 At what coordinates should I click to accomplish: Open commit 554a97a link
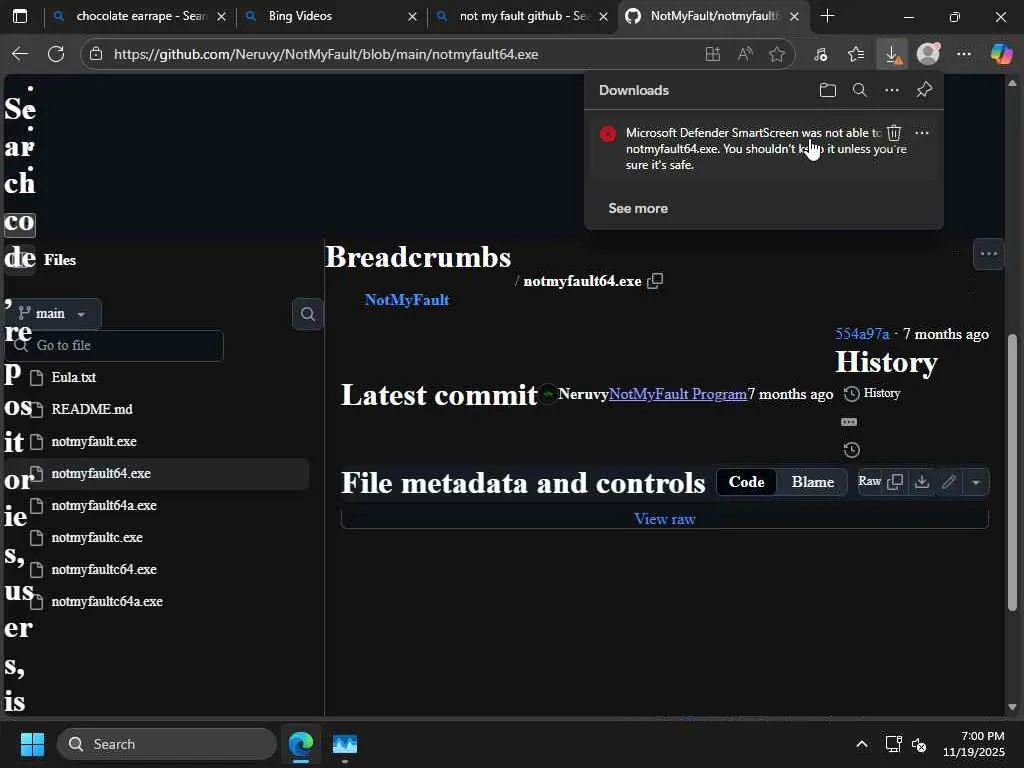point(862,334)
